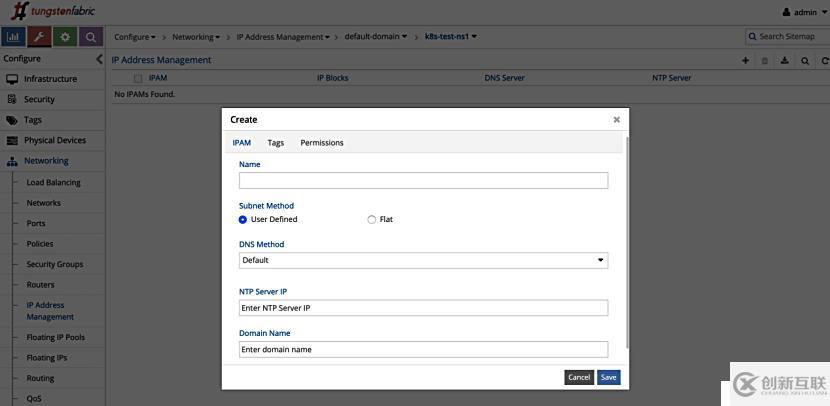The height and width of the screenshot is (406, 830).
Task: Click the download icon in the IPAM toolbar
Action: [785, 60]
